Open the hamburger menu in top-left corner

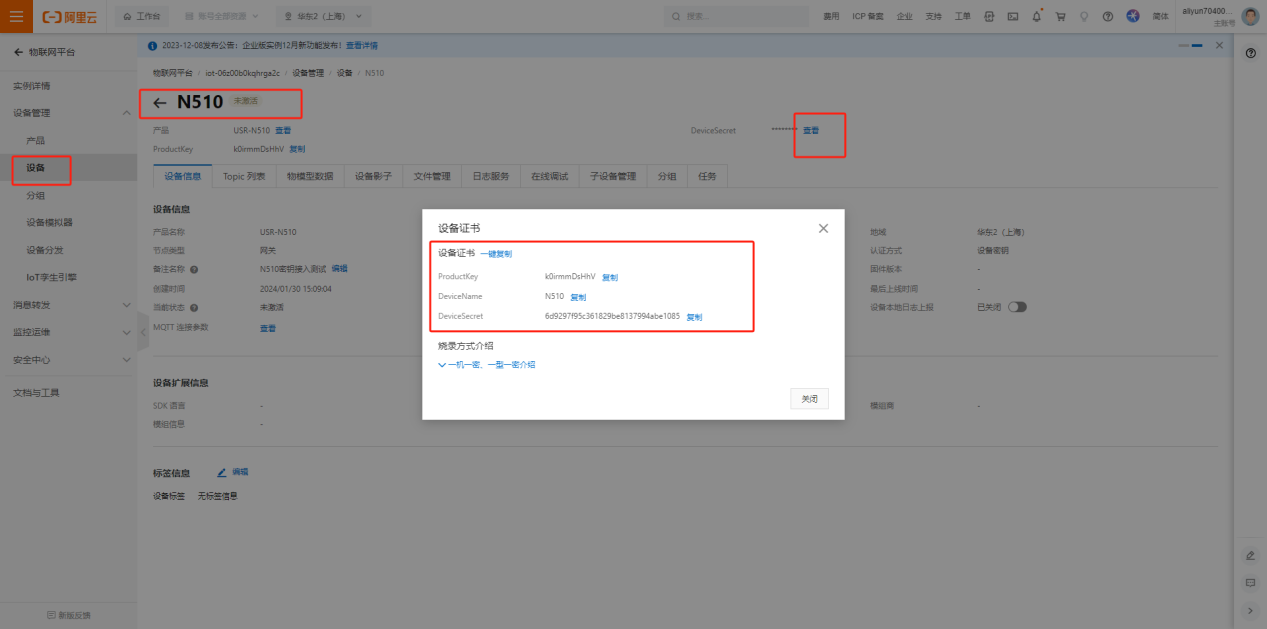pos(16,16)
